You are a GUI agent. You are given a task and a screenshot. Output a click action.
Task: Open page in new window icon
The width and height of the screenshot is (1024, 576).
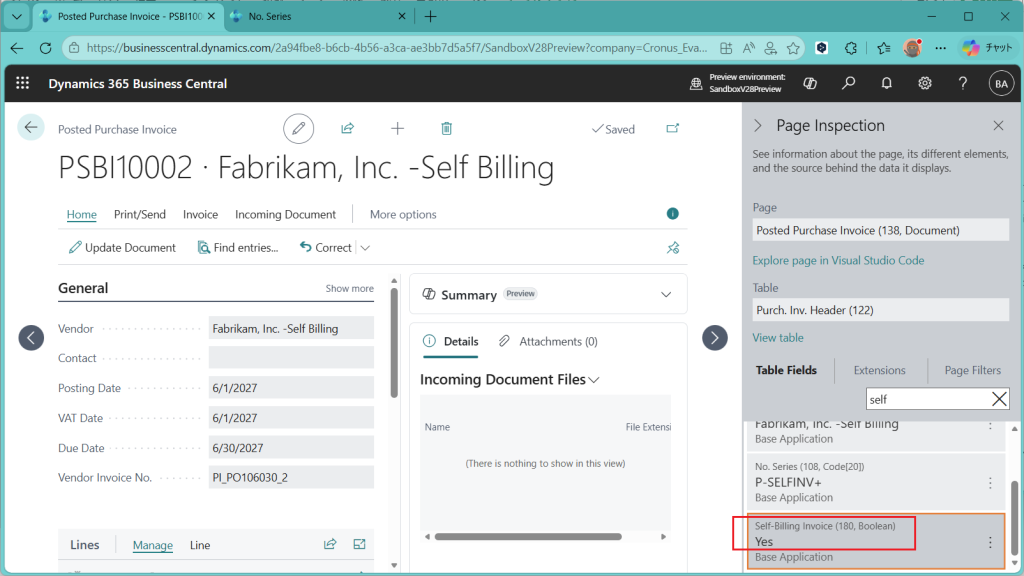(x=673, y=128)
